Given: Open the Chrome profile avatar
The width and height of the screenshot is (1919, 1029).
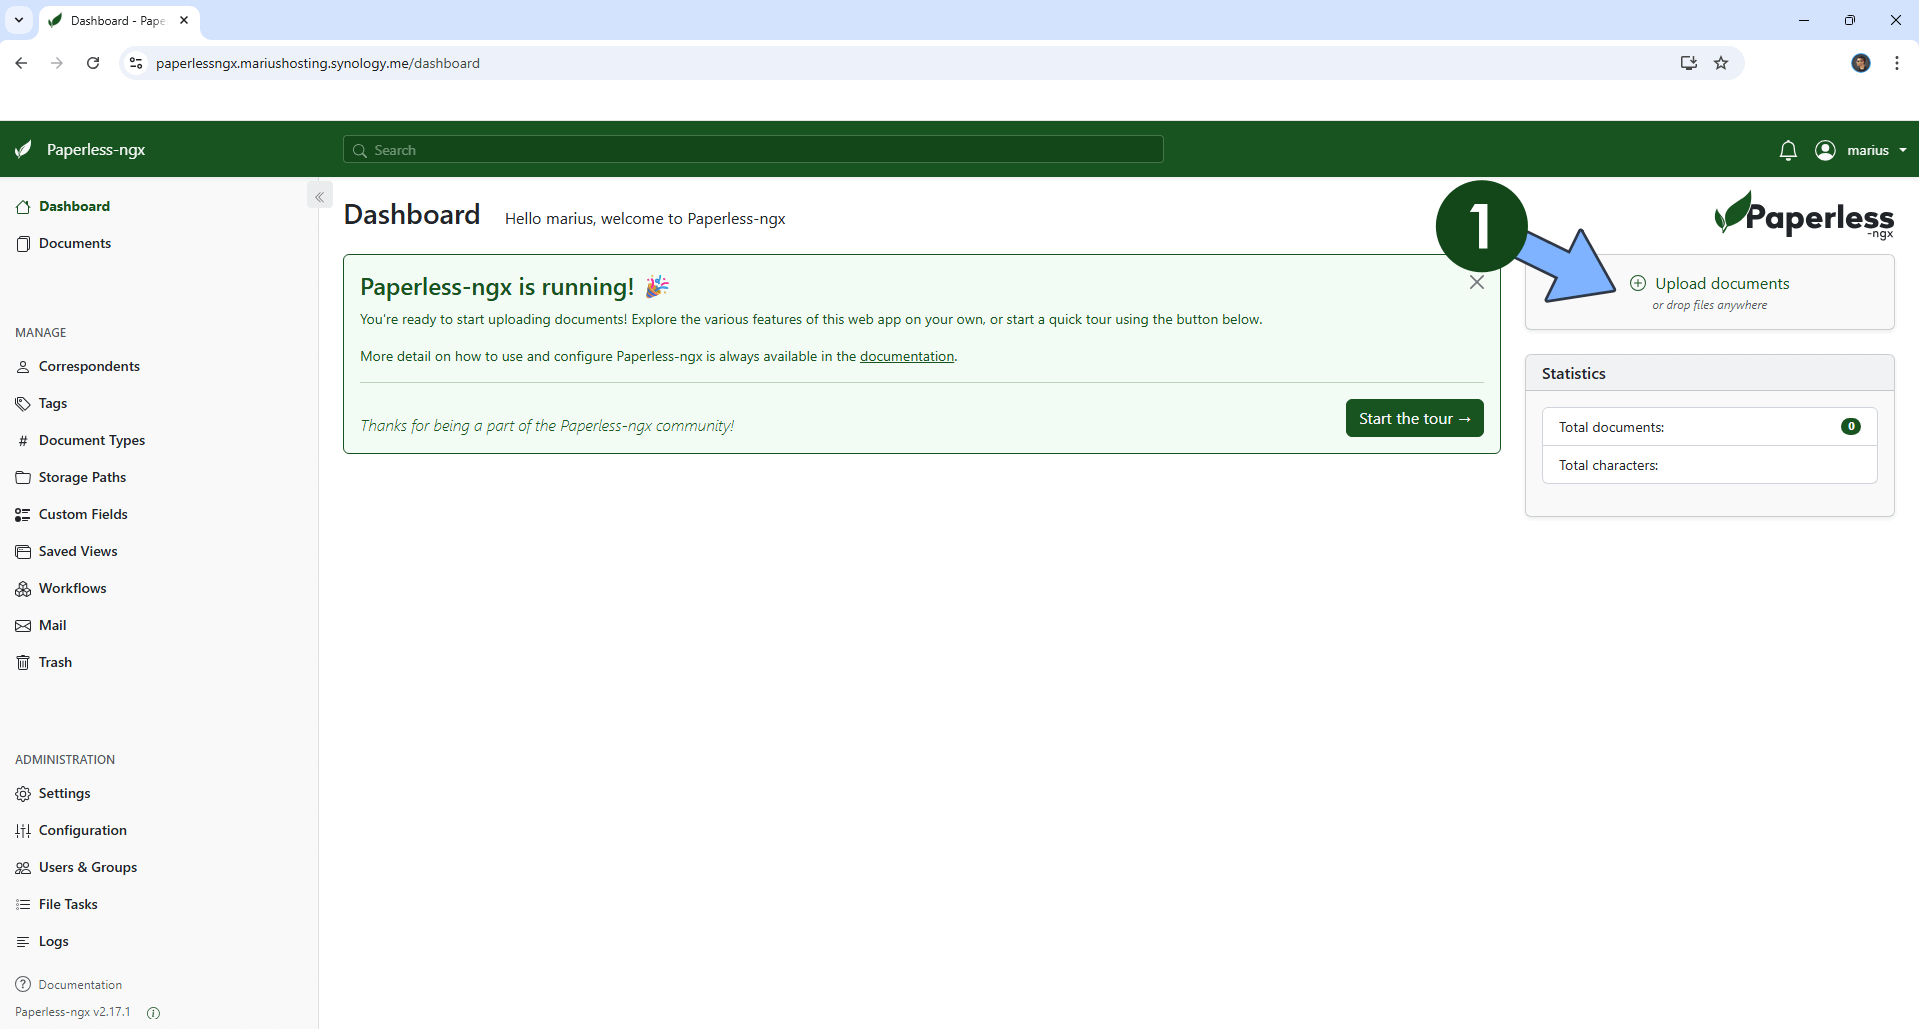Looking at the screenshot, I should click(1861, 63).
